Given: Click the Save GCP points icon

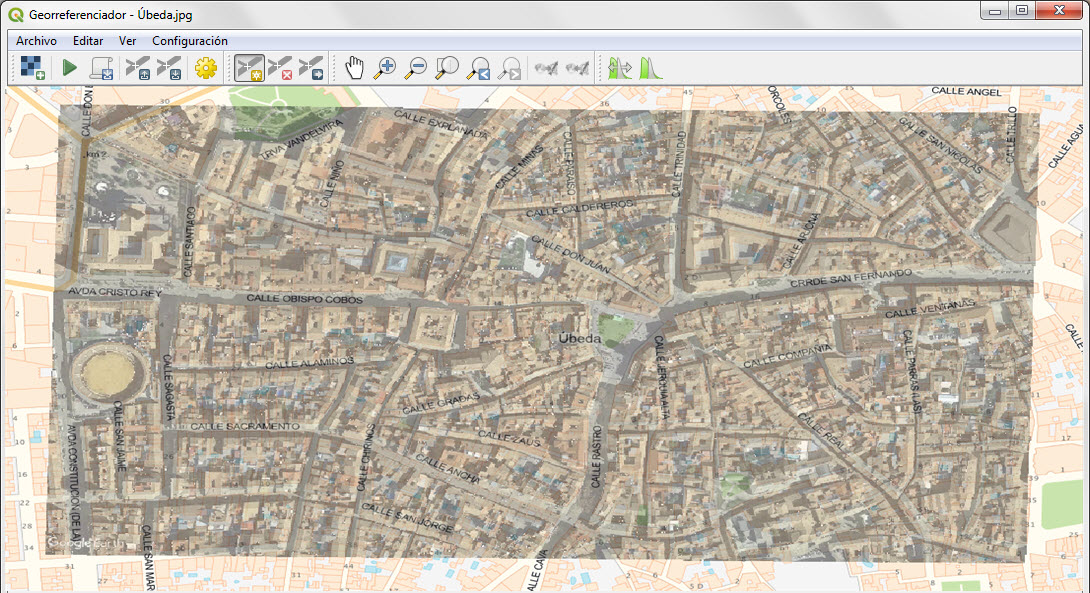Looking at the screenshot, I should click(x=169, y=68).
